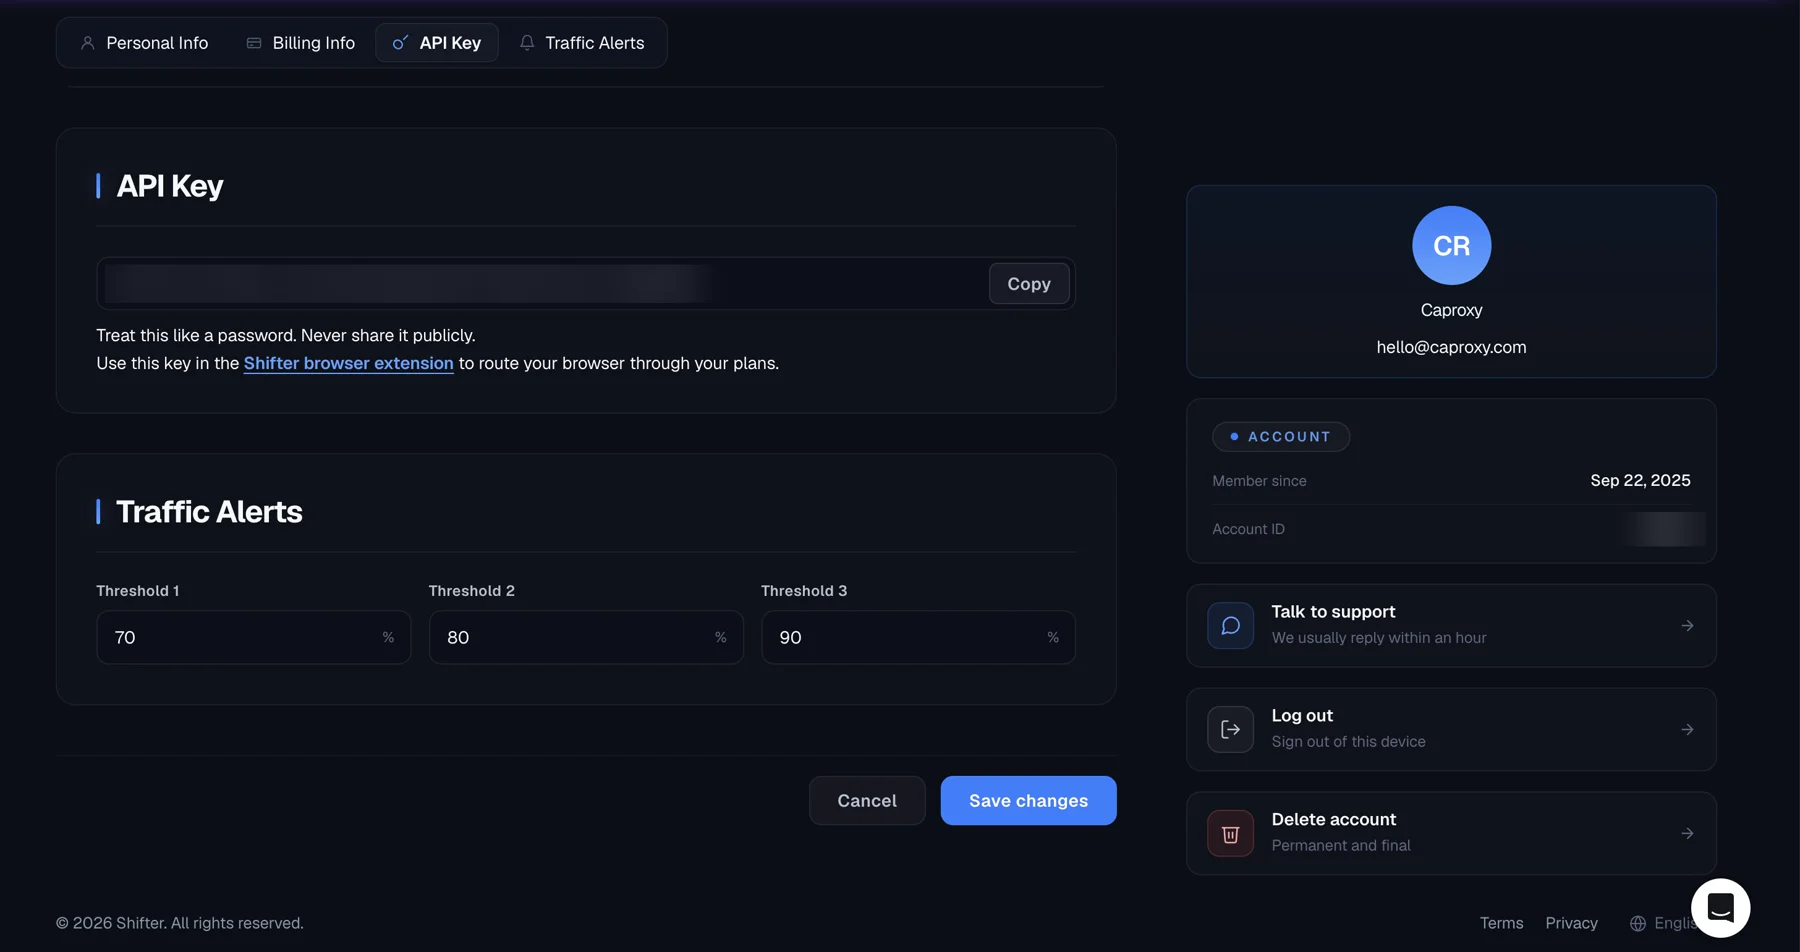1800x952 pixels.
Task: Edit the Threshold 3 value 90
Action: (x=918, y=637)
